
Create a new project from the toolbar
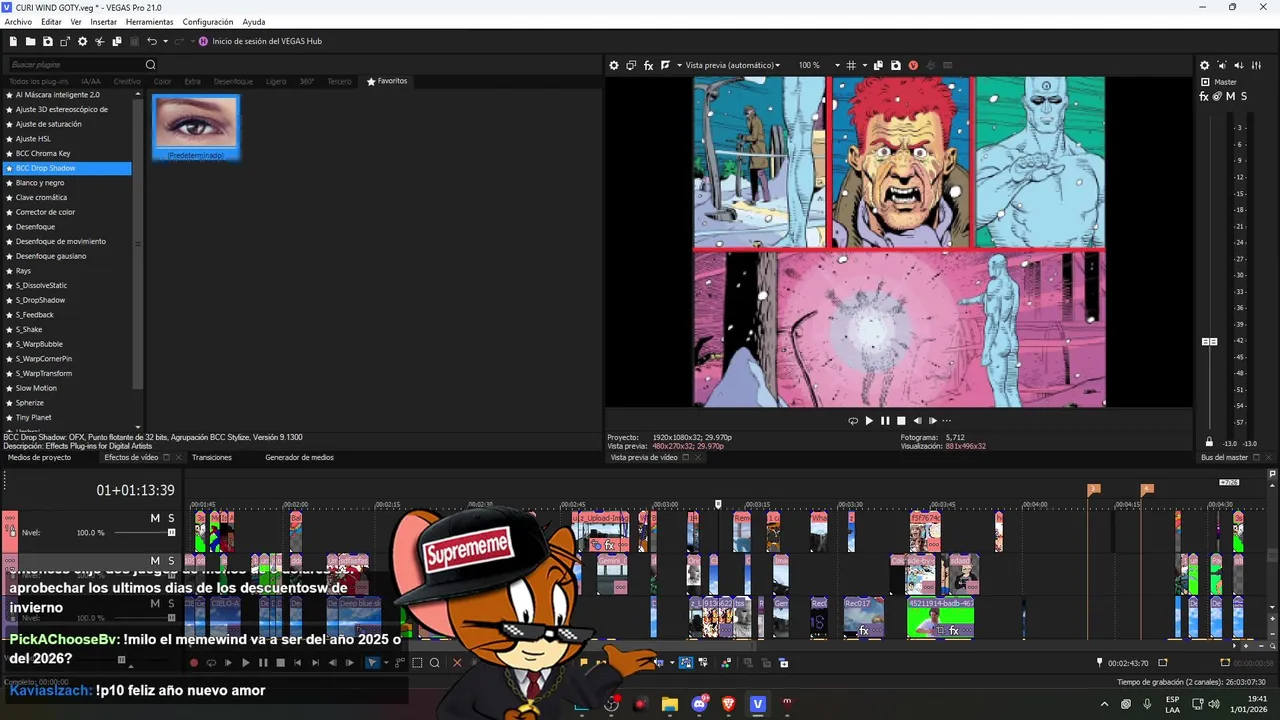(13, 41)
